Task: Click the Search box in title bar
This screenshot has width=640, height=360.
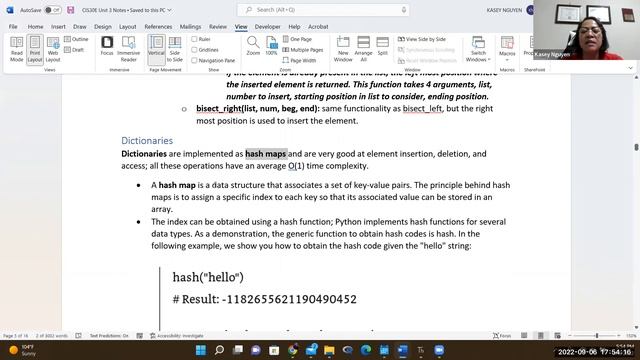Action: pos(323,10)
